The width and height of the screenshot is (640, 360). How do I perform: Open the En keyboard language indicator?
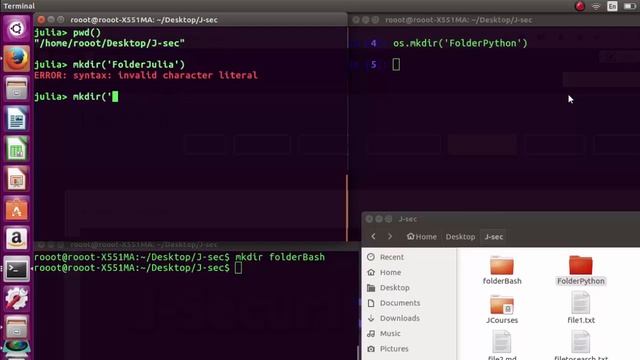pos(612,6)
